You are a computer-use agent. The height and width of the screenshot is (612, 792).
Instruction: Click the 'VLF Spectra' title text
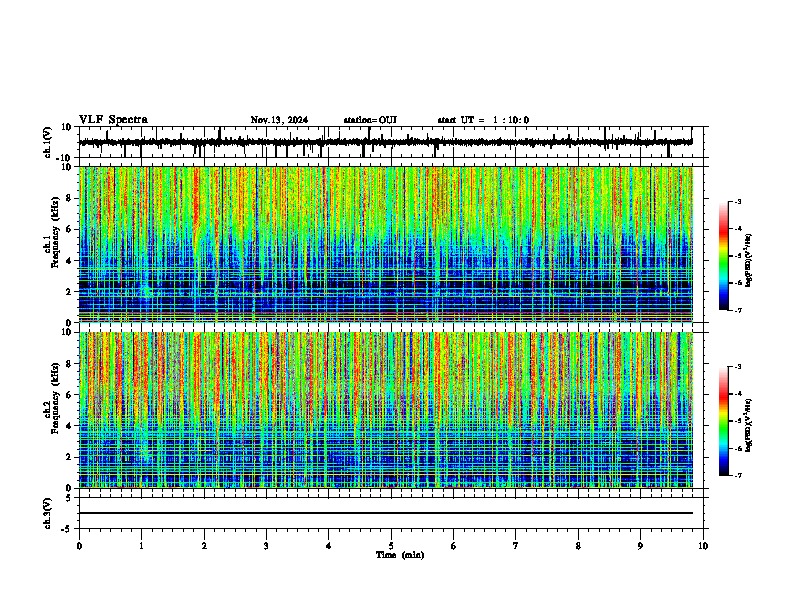(113, 120)
